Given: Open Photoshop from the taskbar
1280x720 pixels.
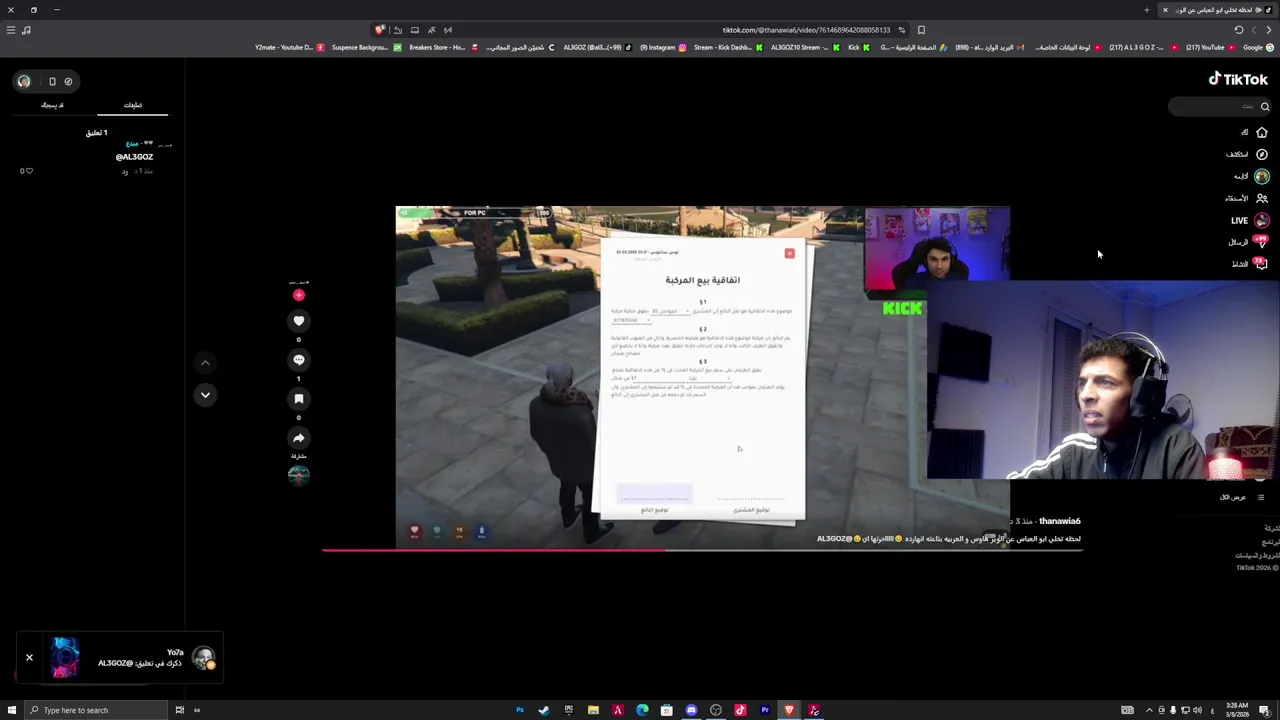Looking at the screenshot, I should (520, 710).
